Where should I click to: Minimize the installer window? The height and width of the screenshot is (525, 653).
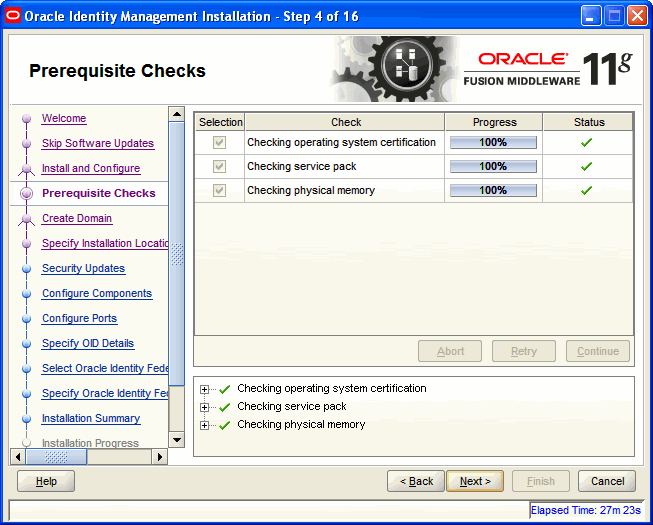[591, 16]
